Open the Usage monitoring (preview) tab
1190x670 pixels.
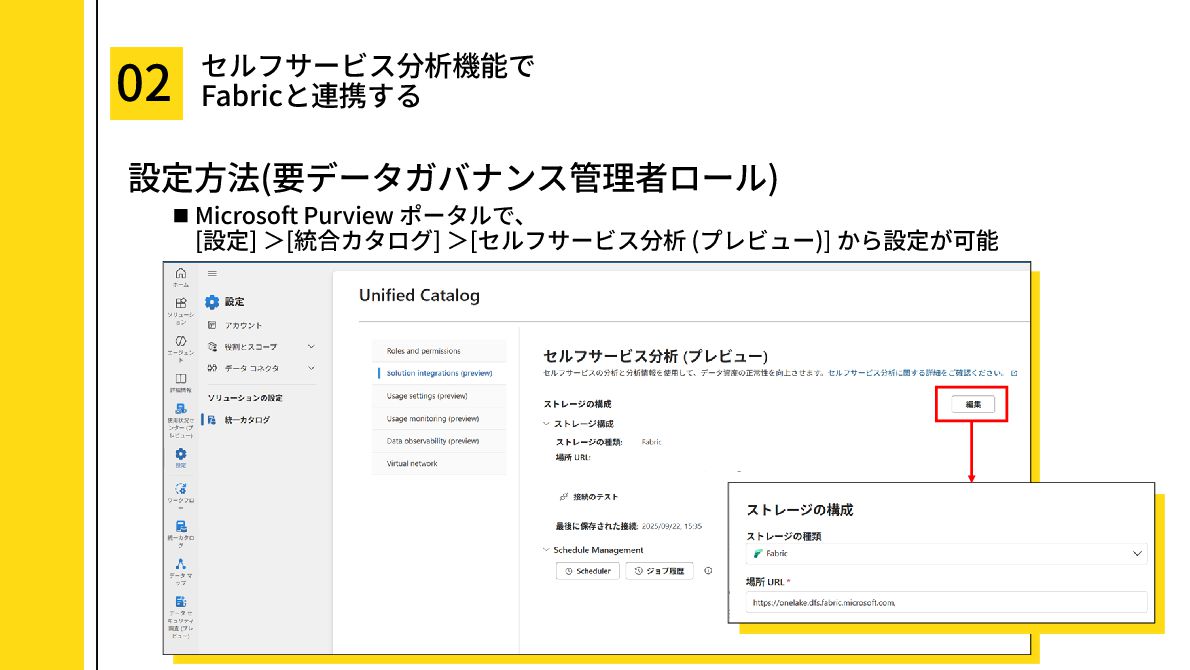[x=439, y=418]
